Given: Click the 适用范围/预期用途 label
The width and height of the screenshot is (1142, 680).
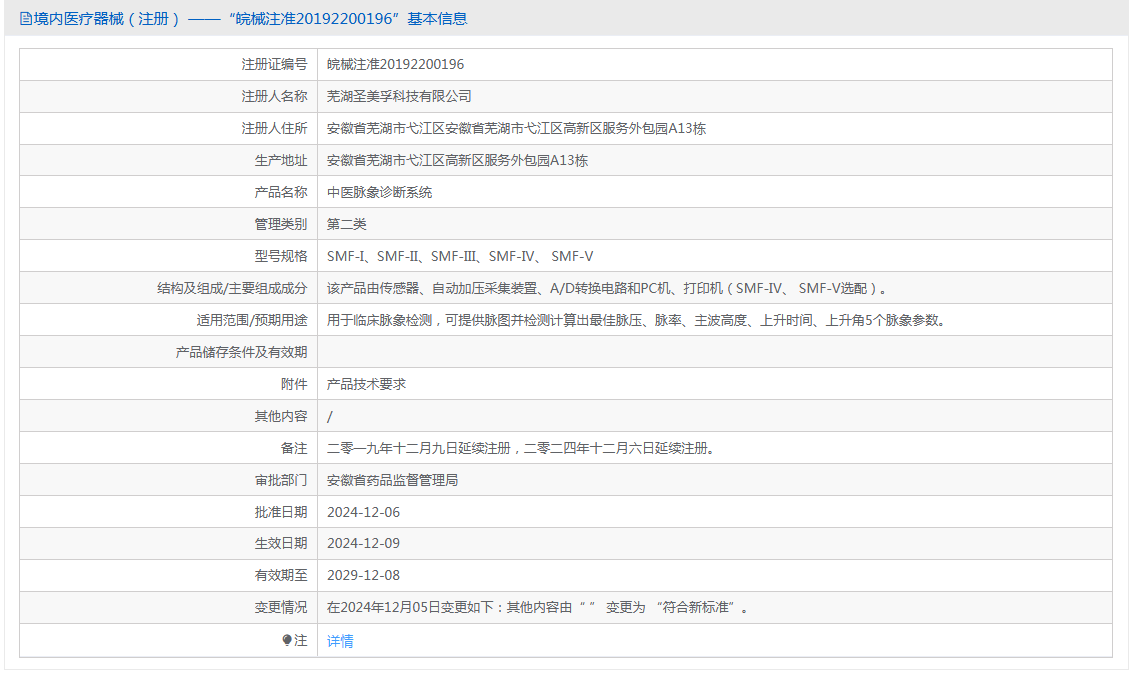Looking at the screenshot, I should click(x=252, y=320).
